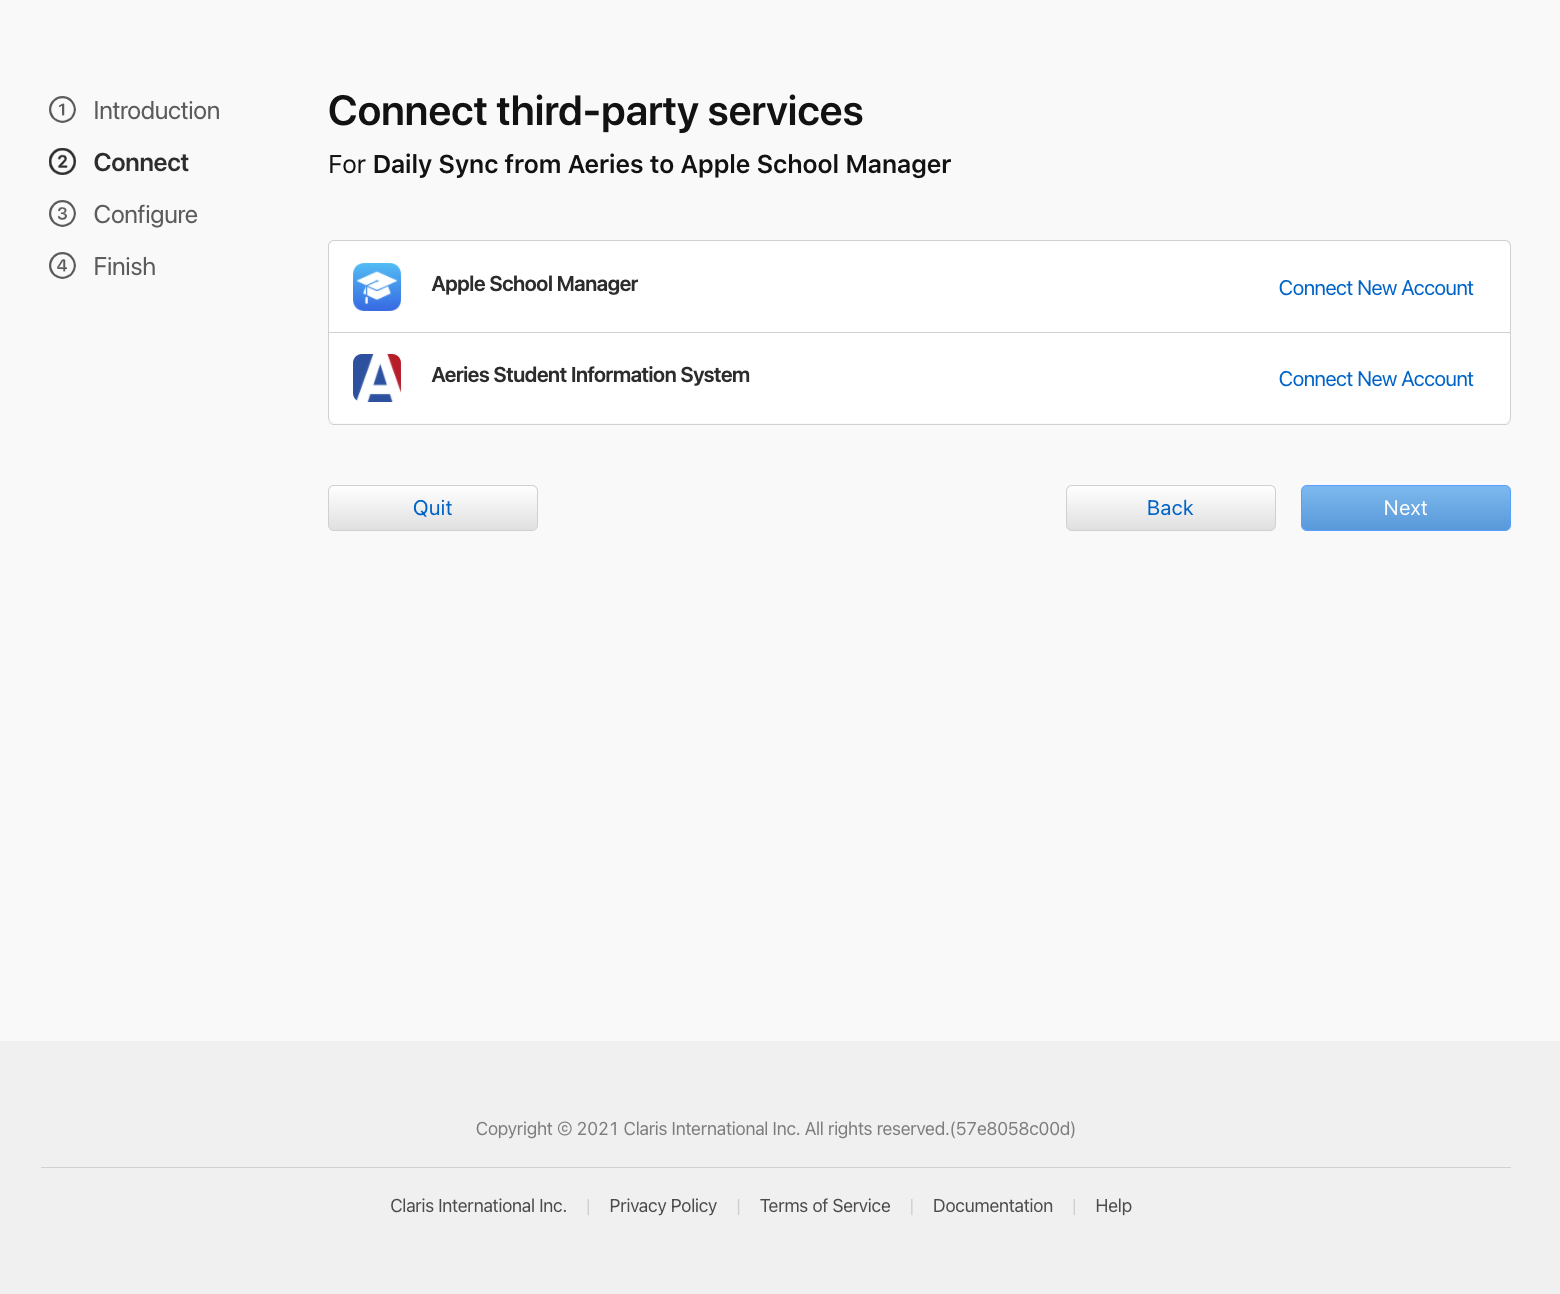1560x1294 pixels.
Task: Go back to the previous step
Action: coord(1171,508)
